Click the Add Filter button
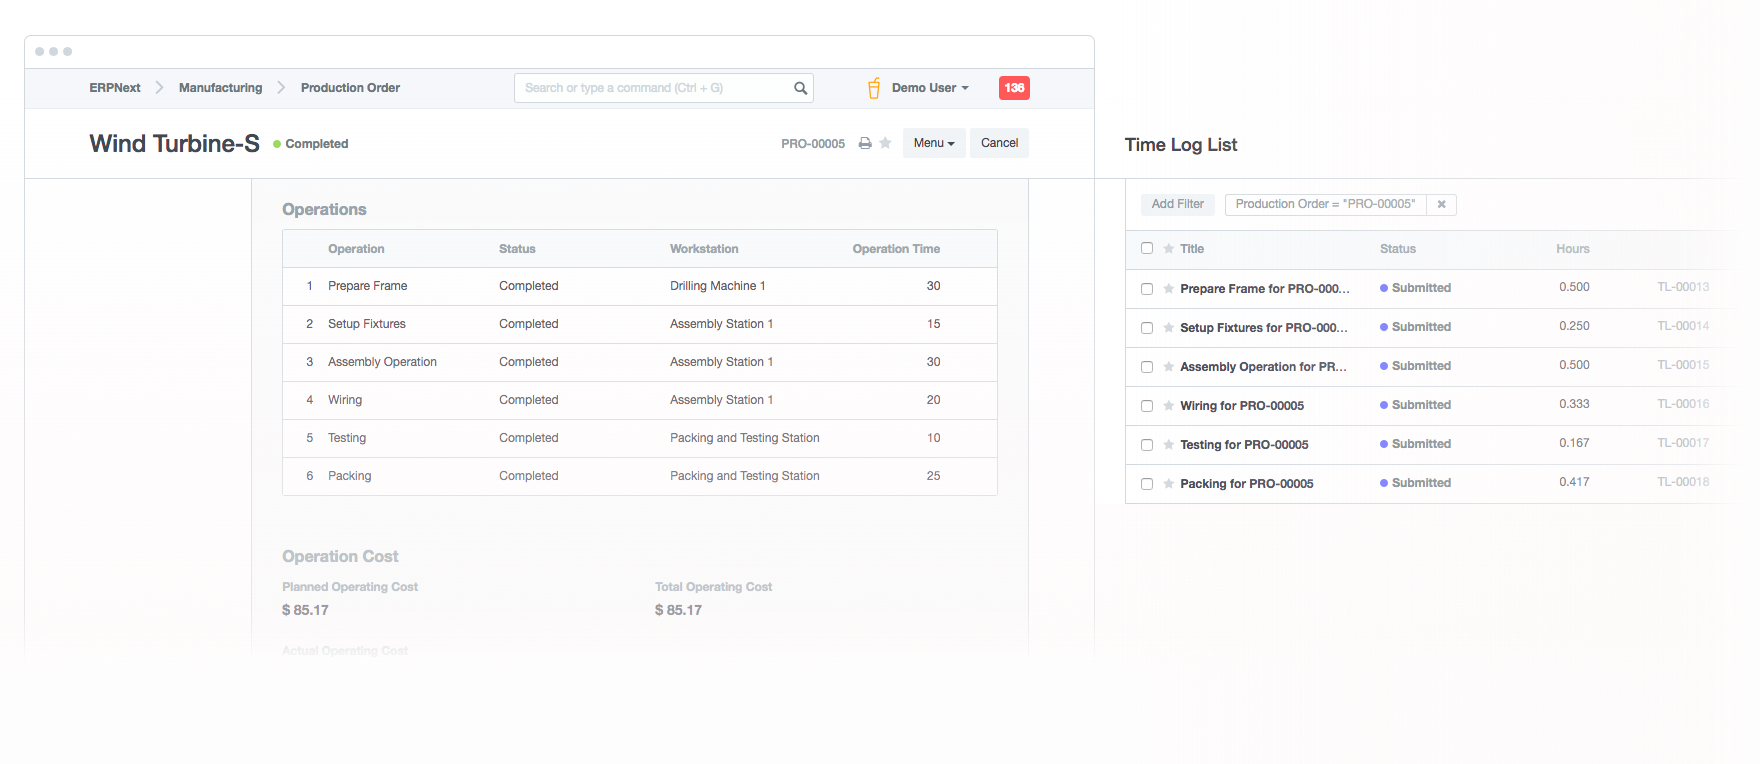 pos(1177,204)
